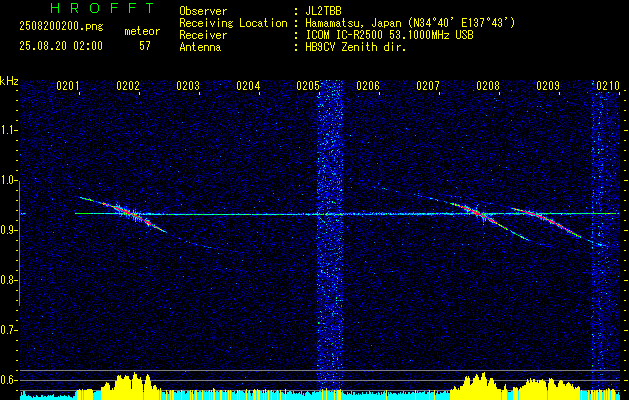The width and height of the screenshot is (629, 400).
Task: Click the Observer label
Action: point(203,11)
